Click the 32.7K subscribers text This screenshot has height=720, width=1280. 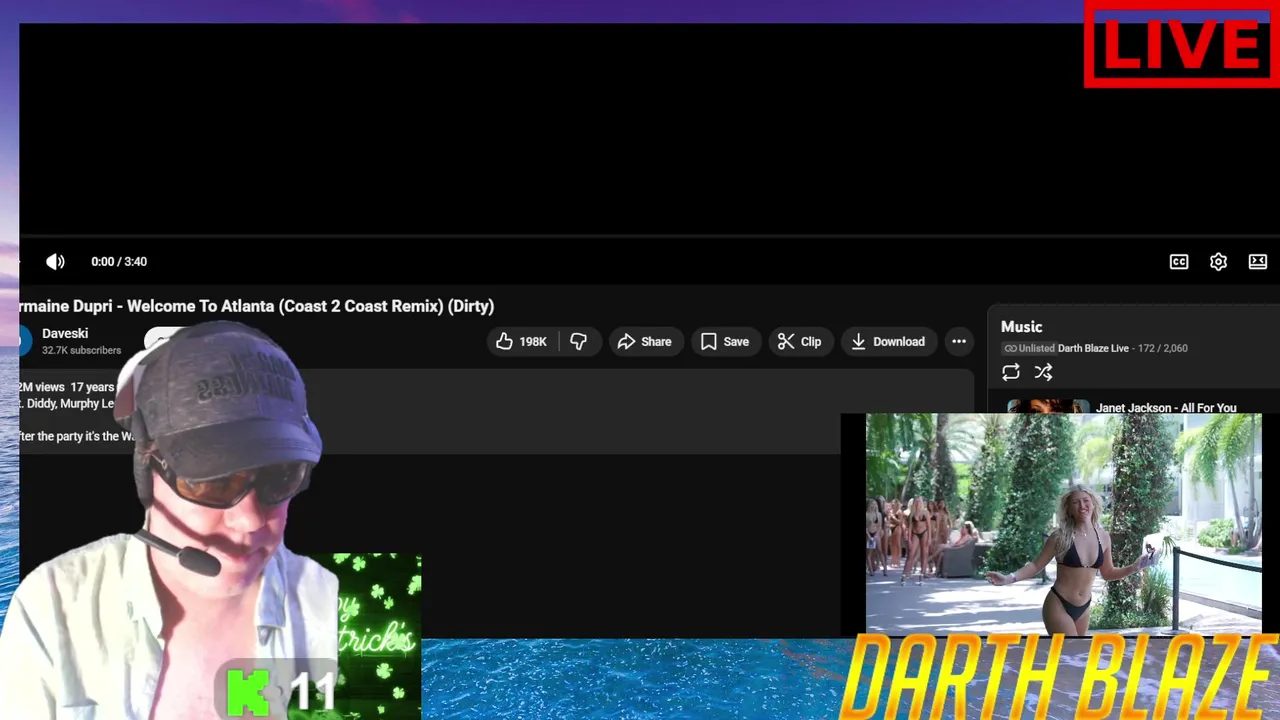click(x=81, y=350)
